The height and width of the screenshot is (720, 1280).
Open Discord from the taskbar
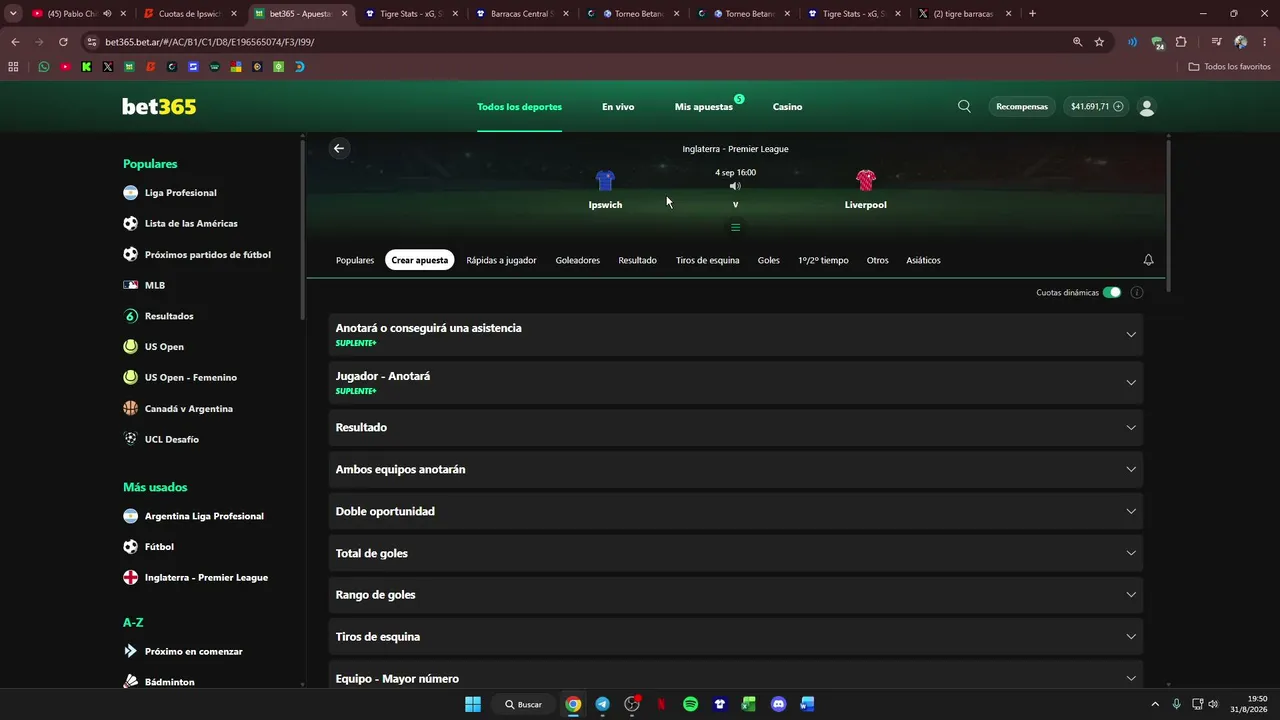778,704
